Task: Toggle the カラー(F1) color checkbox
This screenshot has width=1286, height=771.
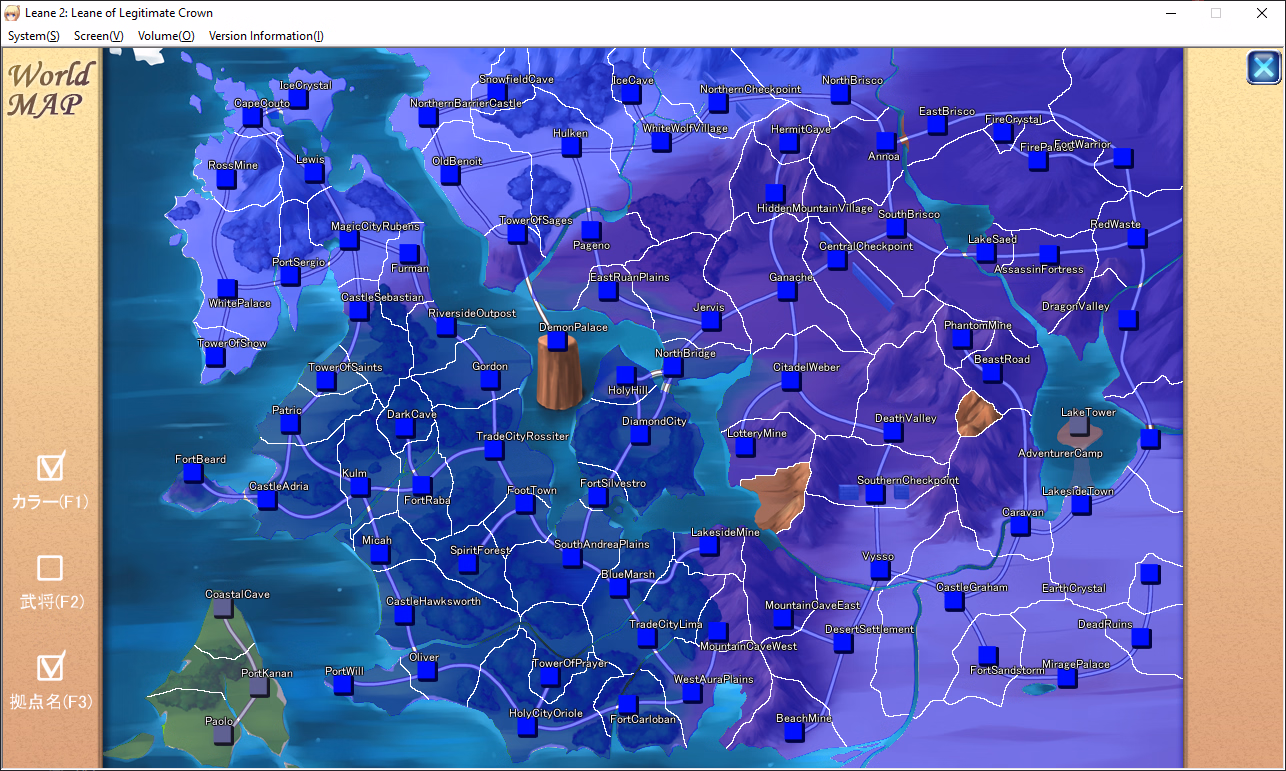Action: pos(50,467)
